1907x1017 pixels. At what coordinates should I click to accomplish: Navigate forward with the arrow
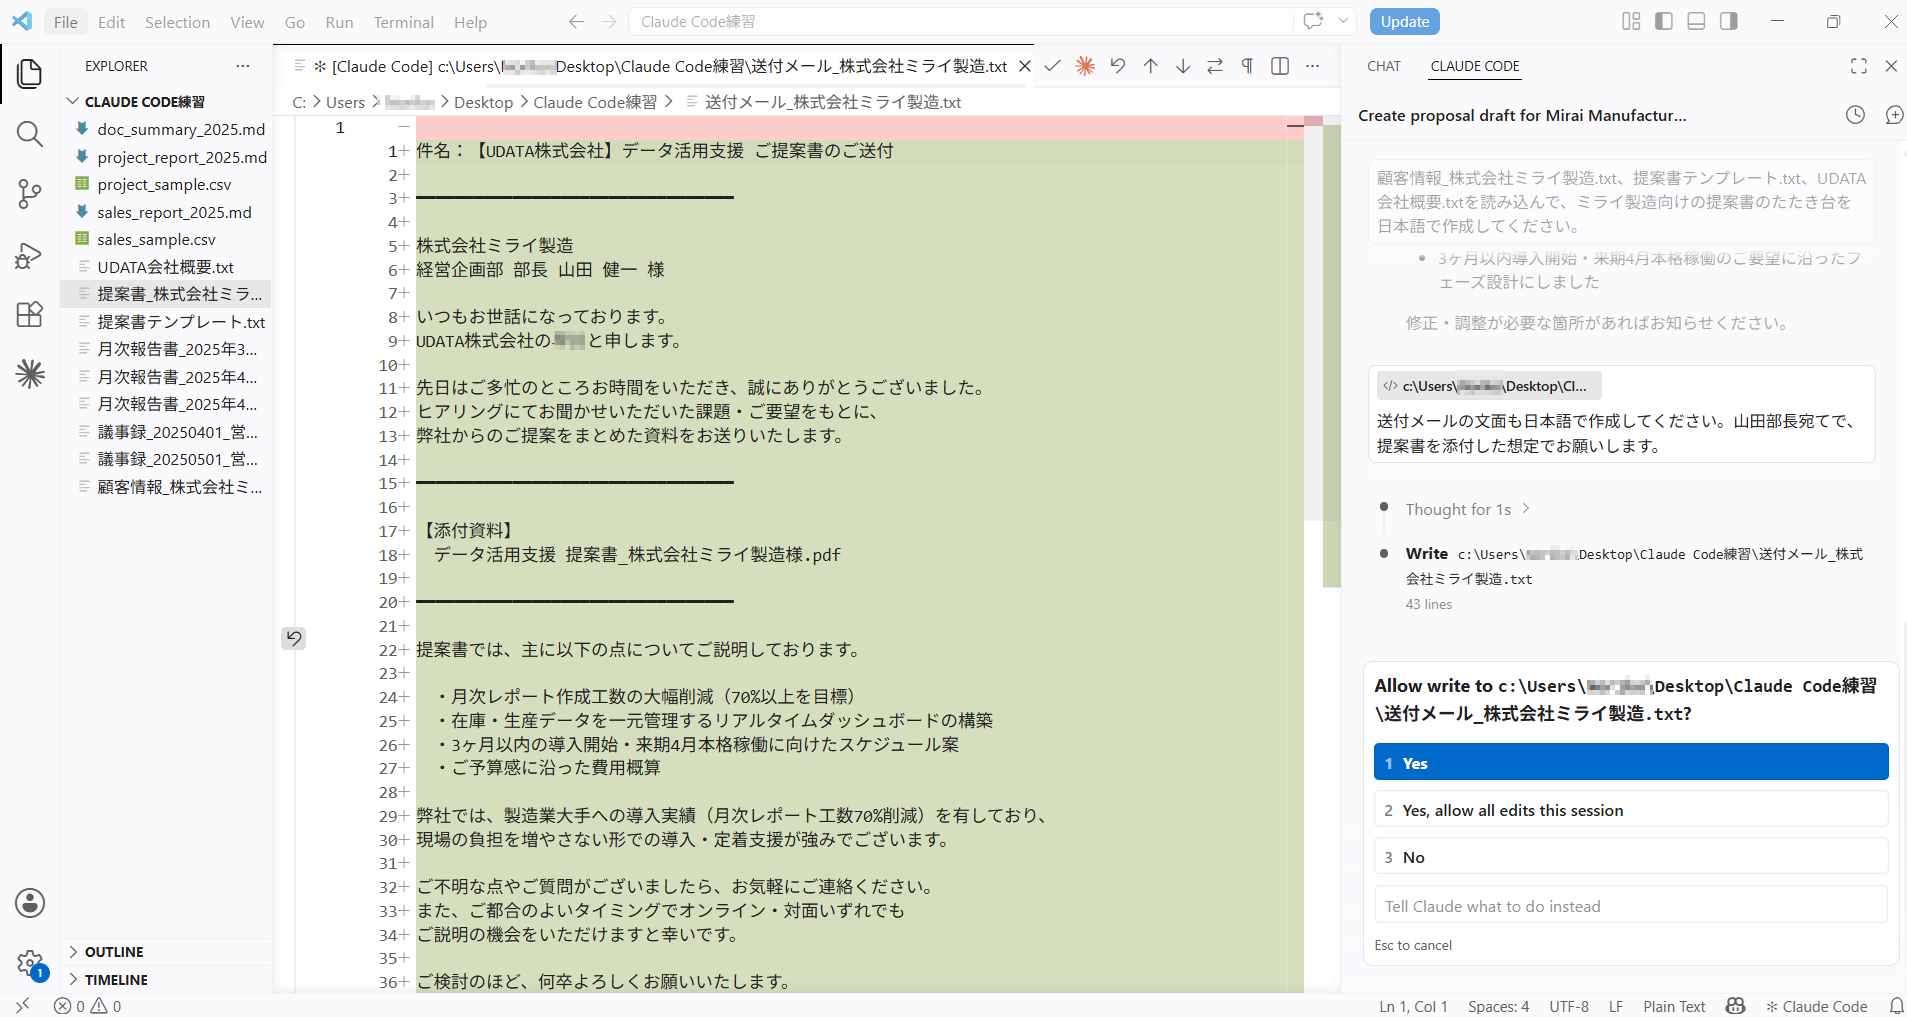(609, 22)
